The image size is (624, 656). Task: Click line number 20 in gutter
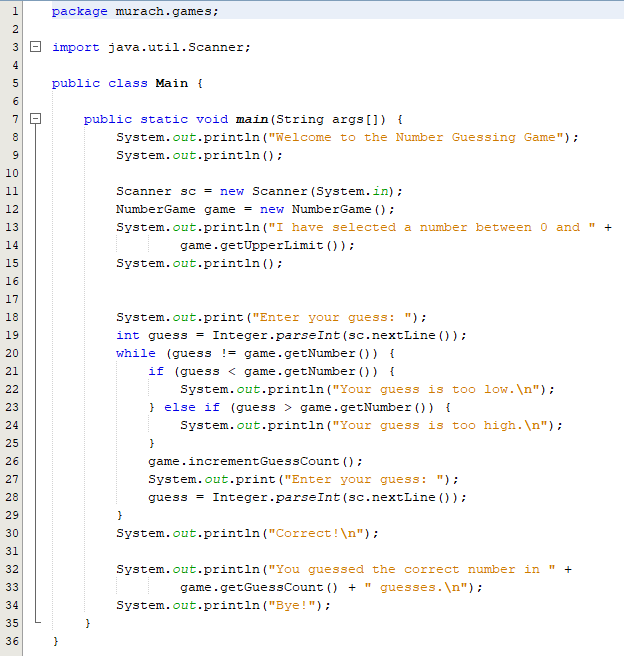click(12, 353)
